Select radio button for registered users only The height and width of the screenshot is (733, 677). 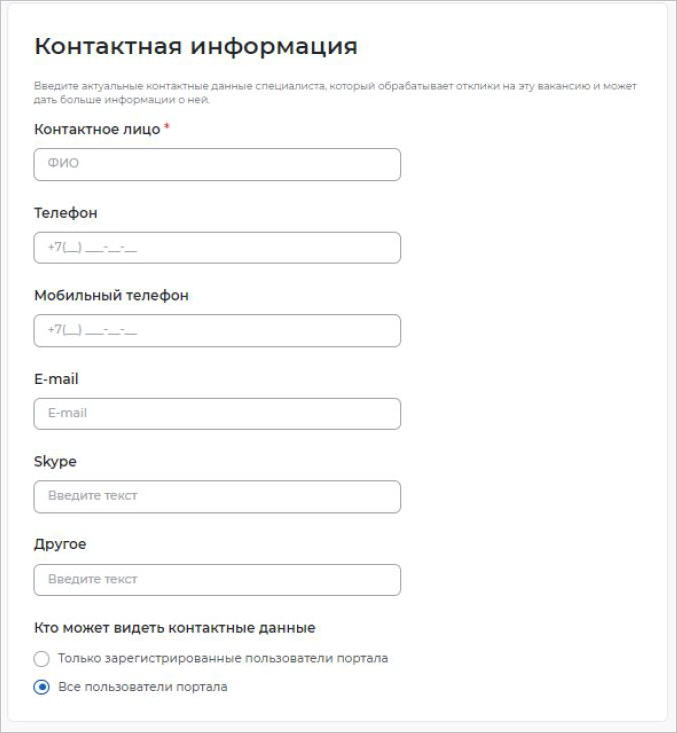tap(42, 659)
